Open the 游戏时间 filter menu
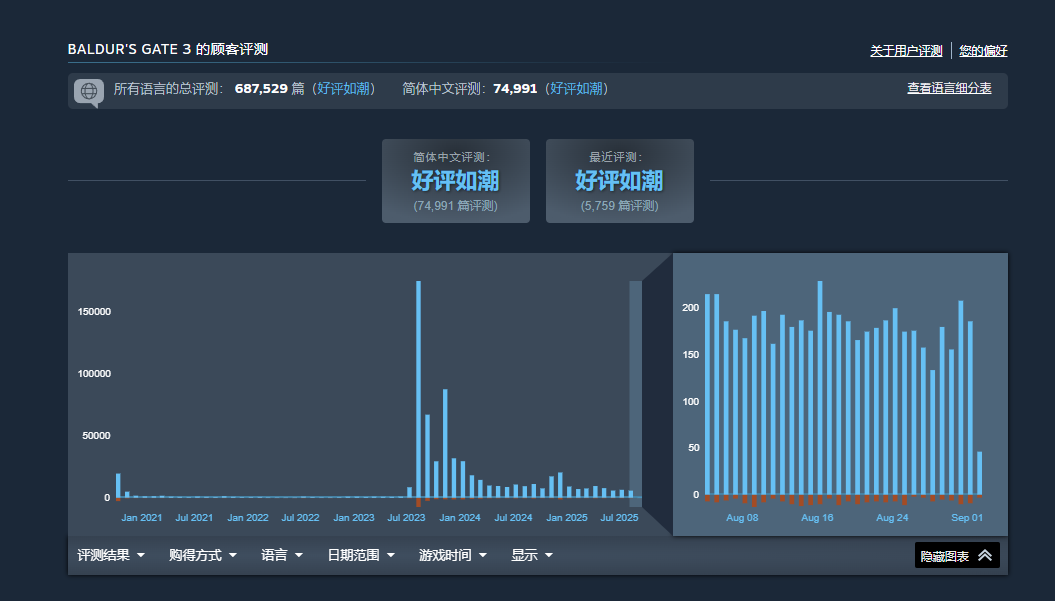This screenshot has height=601, width=1055. (x=453, y=555)
